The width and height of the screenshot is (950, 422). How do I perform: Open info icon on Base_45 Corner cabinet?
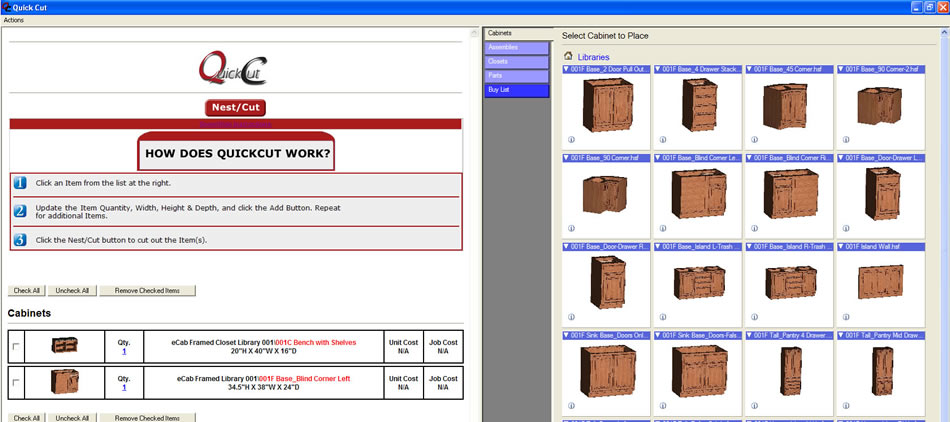click(754, 139)
